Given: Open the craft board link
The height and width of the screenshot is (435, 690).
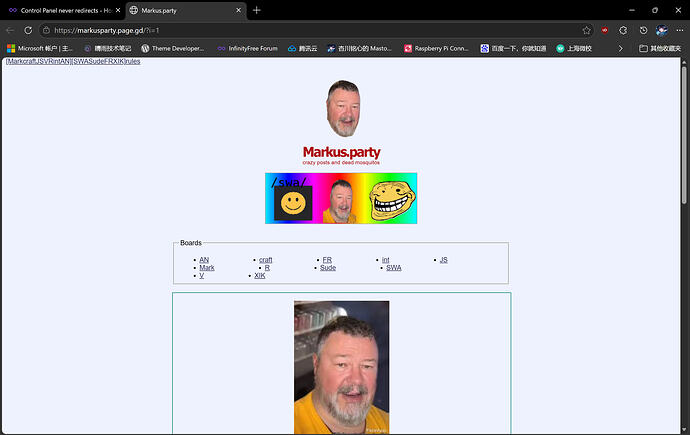Looking at the screenshot, I should (265, 260).
